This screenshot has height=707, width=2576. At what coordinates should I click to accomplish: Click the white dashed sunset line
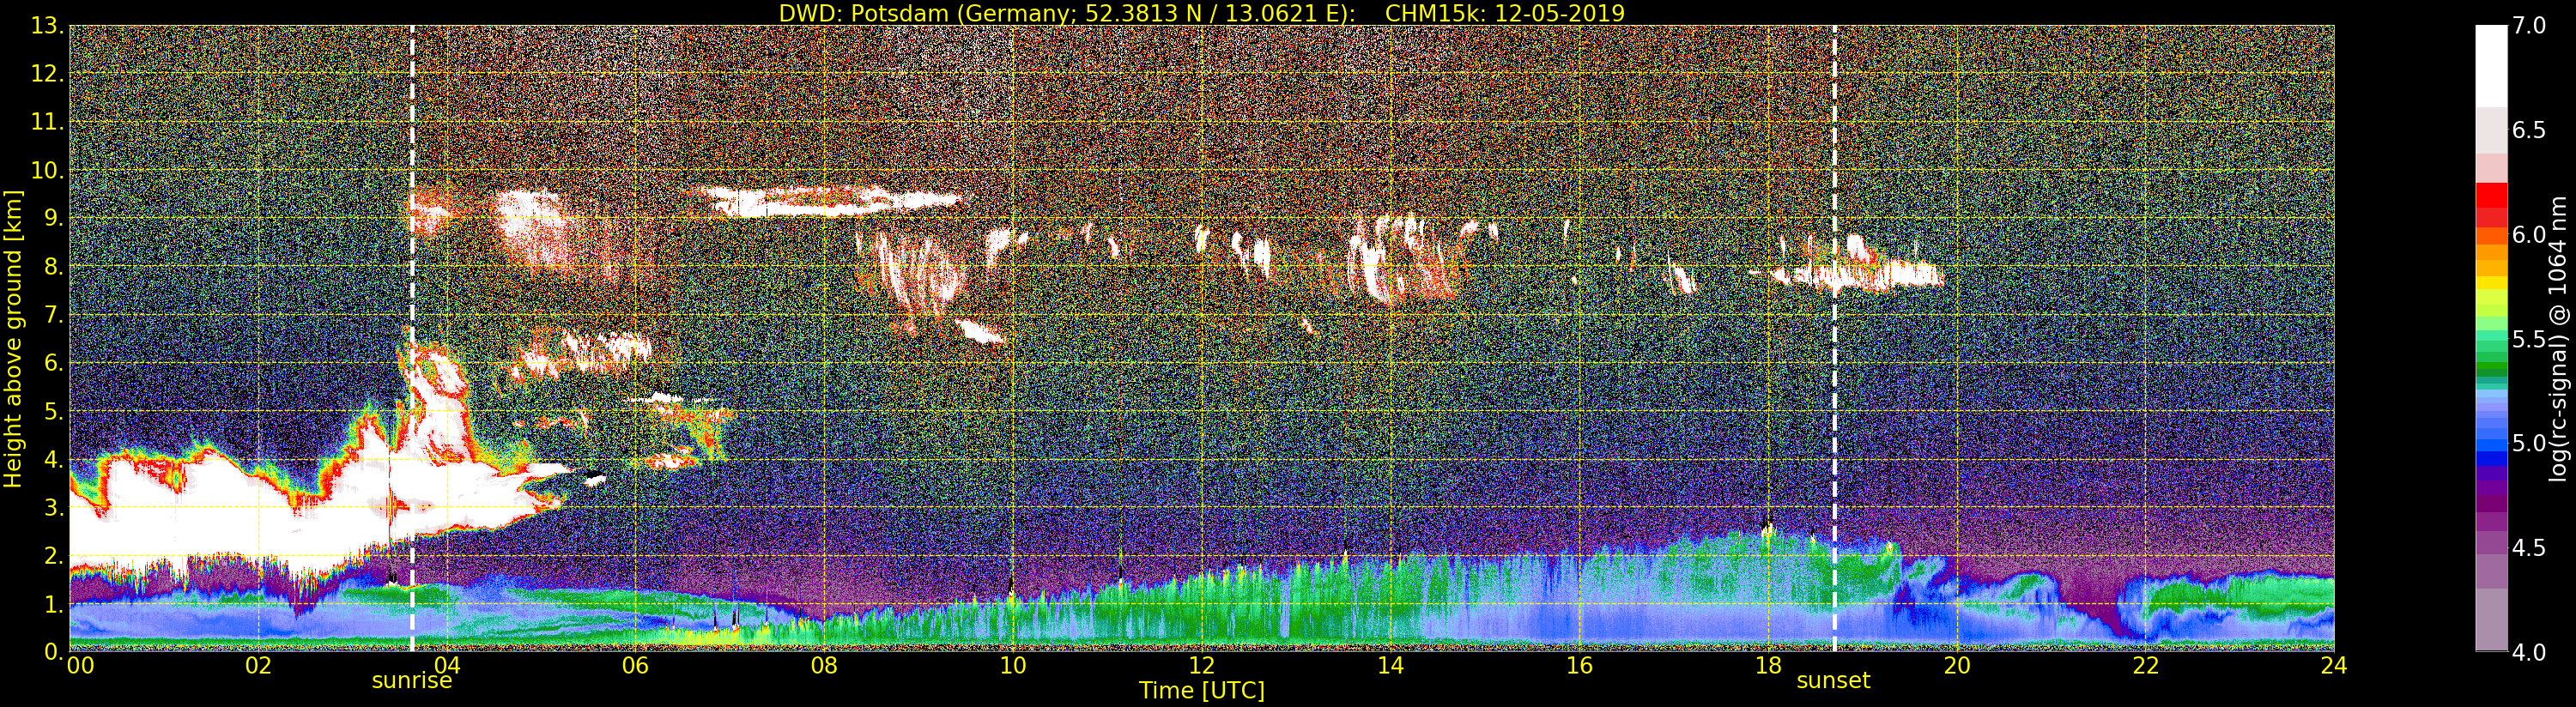click(x=1834, y=339)
